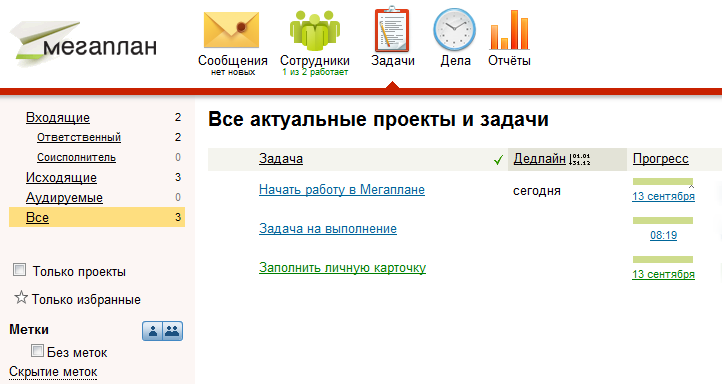Click 13 сентября link for Начать работу
The width and height of the screenshot is (722, 384).
[663, 196]
